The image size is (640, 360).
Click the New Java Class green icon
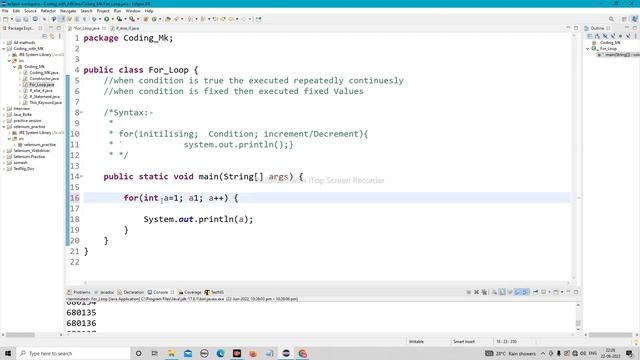(x=154, y=19)
